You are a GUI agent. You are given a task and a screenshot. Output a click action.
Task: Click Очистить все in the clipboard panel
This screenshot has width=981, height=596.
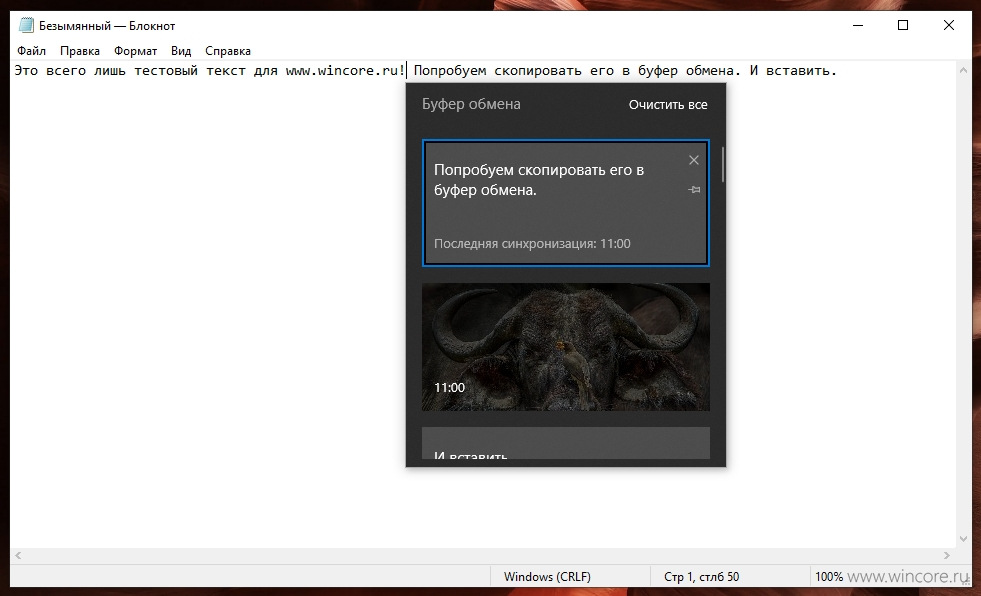tap(668, 104)
